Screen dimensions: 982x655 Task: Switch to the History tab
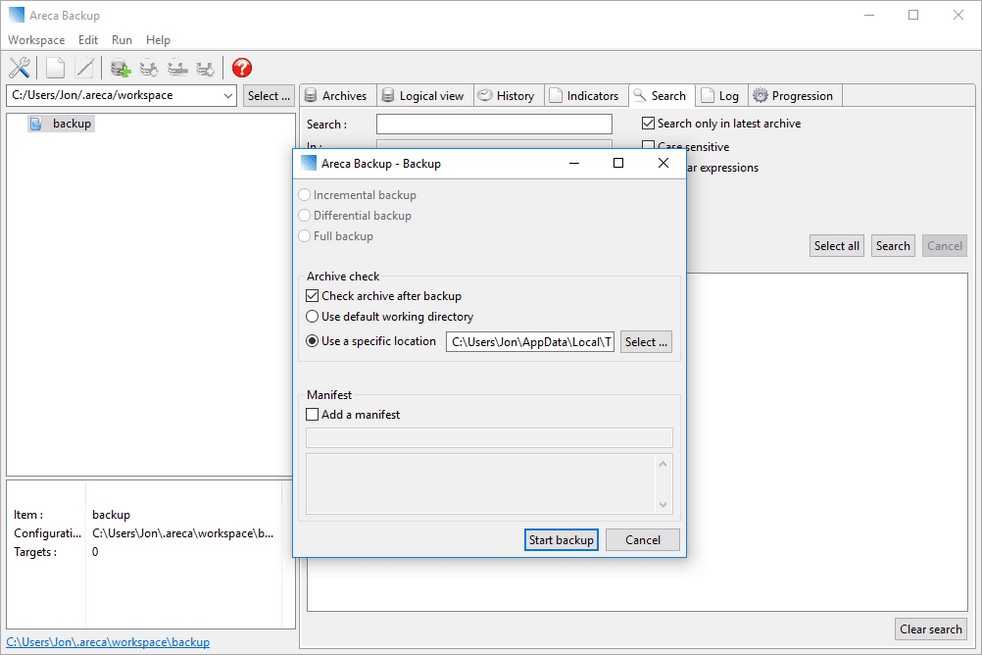coord(507,96)
